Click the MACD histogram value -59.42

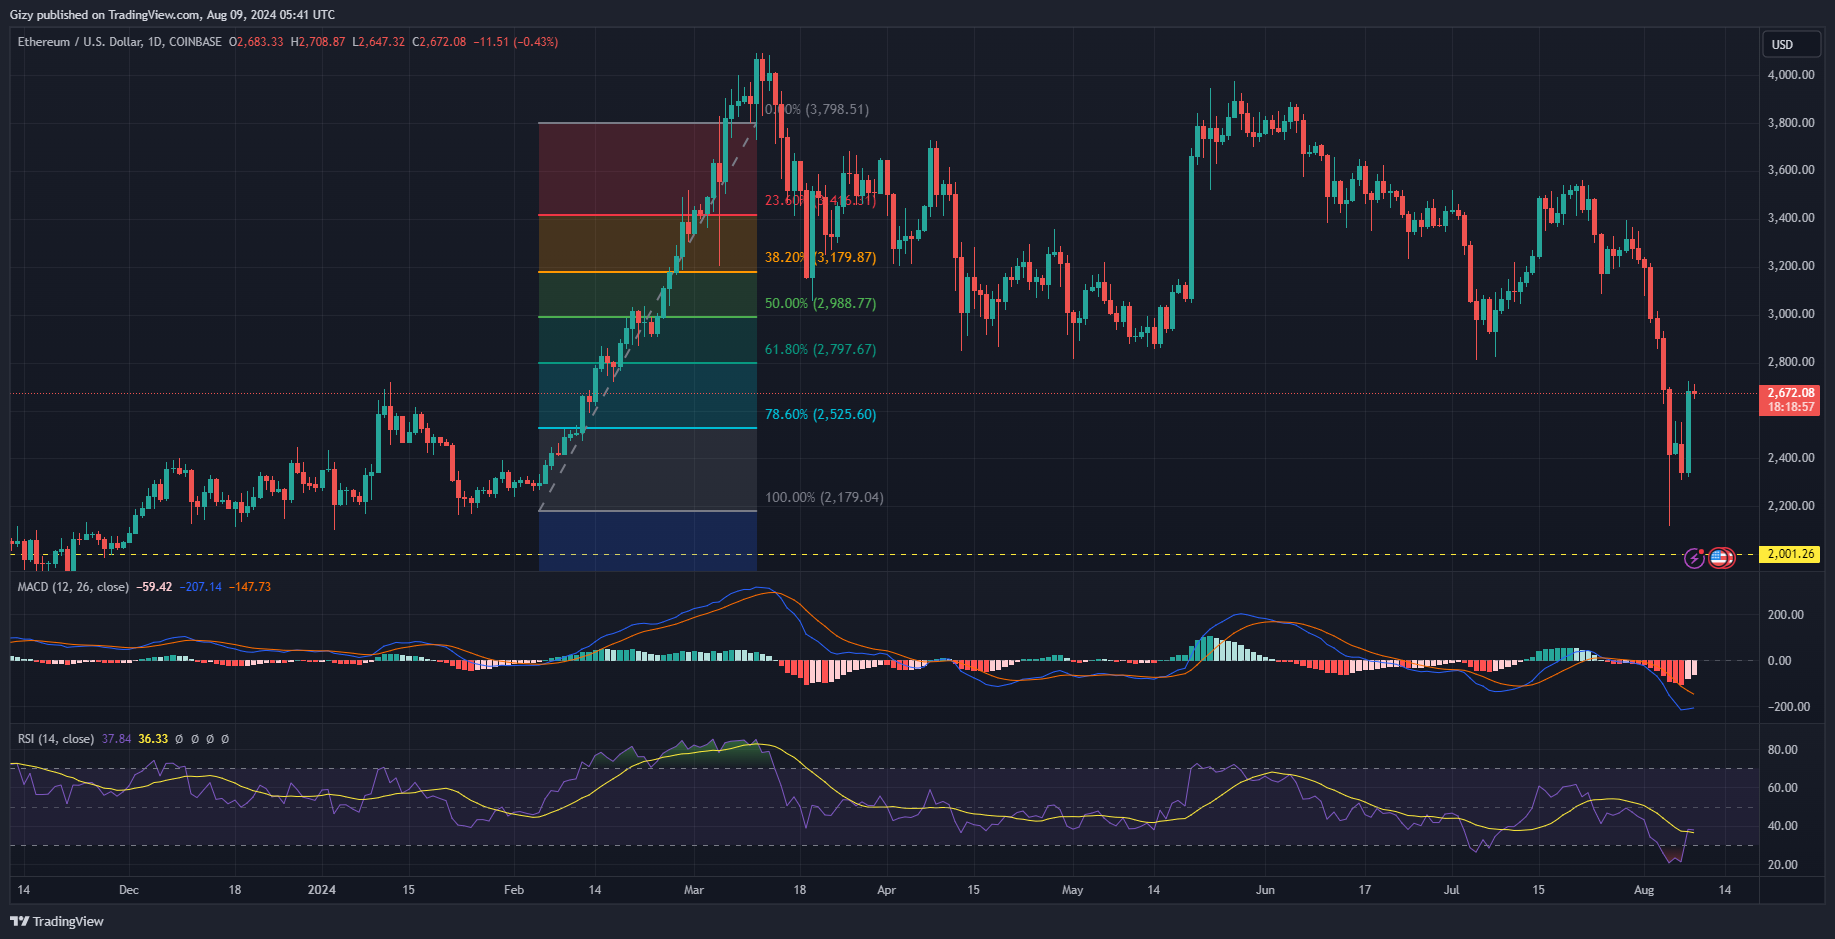click(x=154, y=587)
